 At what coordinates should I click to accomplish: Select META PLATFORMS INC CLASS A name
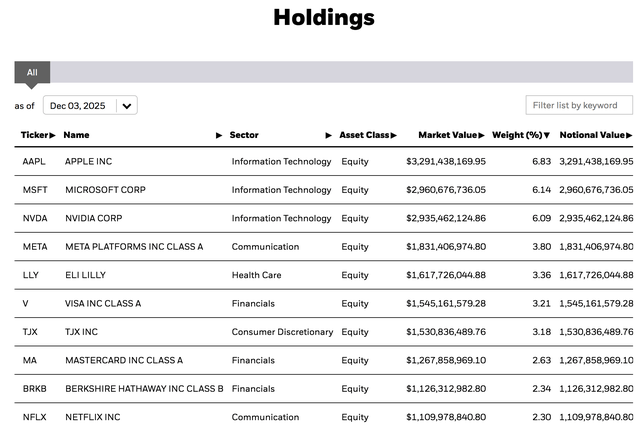(134, 247)
